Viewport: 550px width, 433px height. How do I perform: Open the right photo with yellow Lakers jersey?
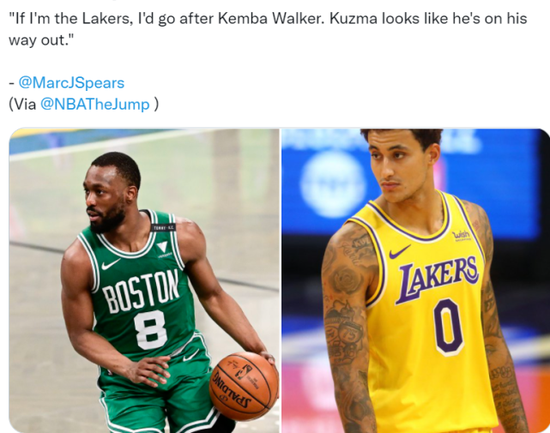pyautogui.click(x=416, y=281)
